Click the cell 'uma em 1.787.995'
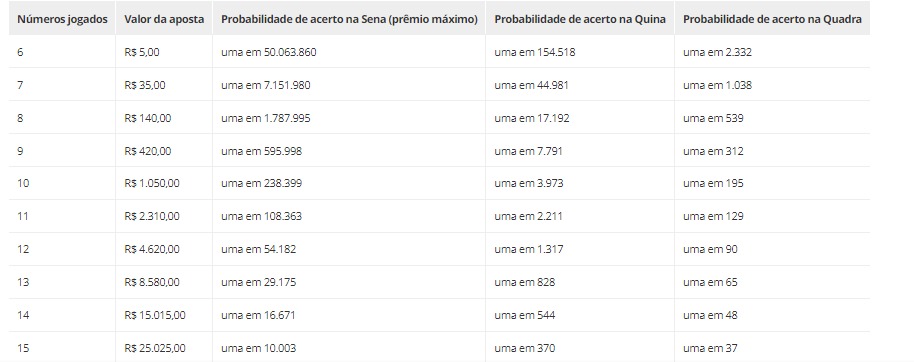The image size is (914, 362). (x=349, y=118)
